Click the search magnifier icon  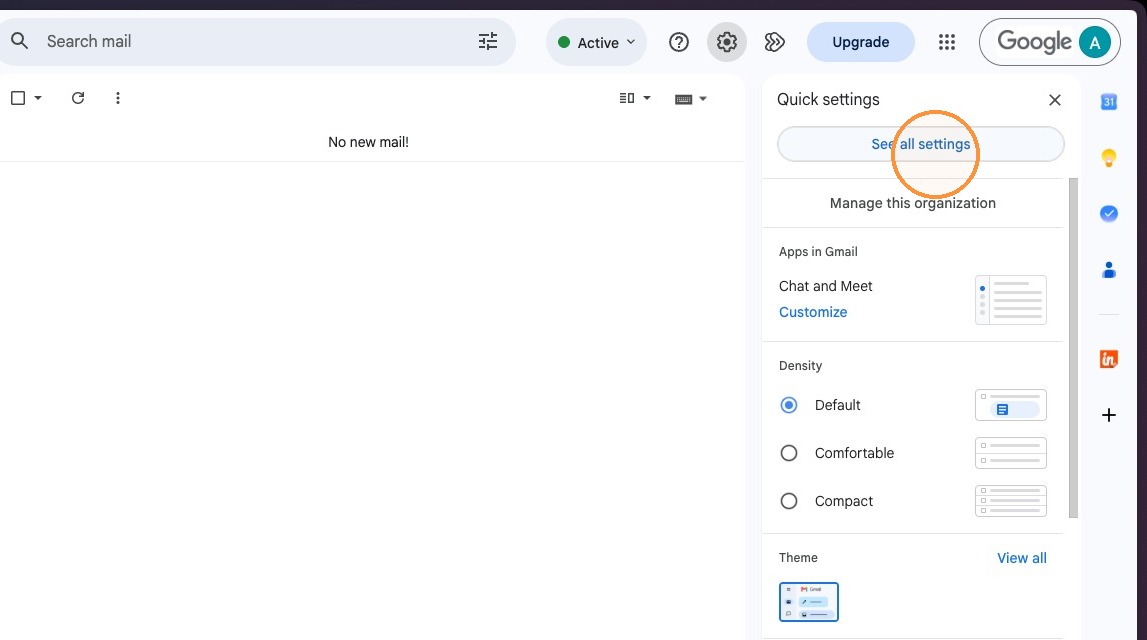point(20,41)
